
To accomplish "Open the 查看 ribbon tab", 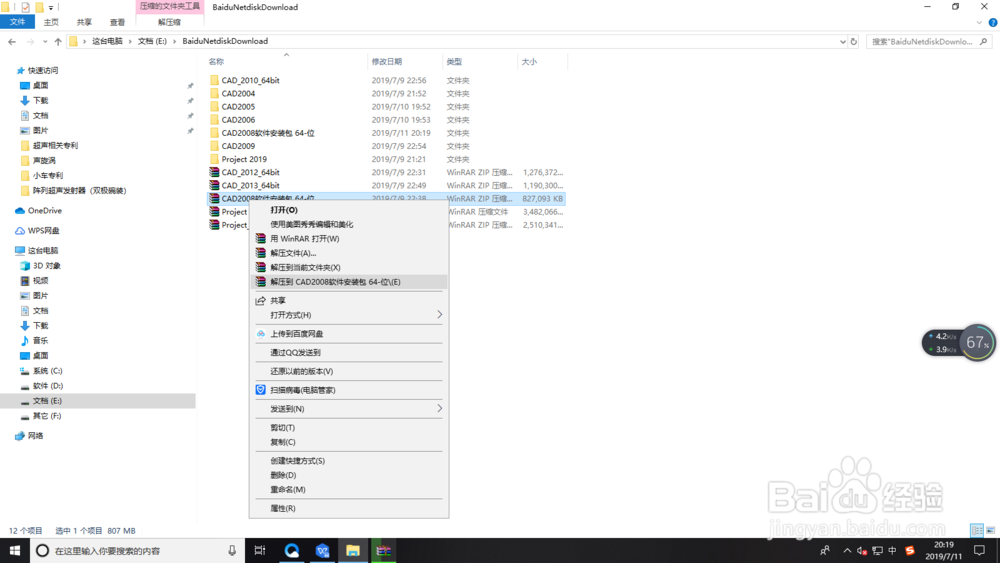I will (117, 22).
